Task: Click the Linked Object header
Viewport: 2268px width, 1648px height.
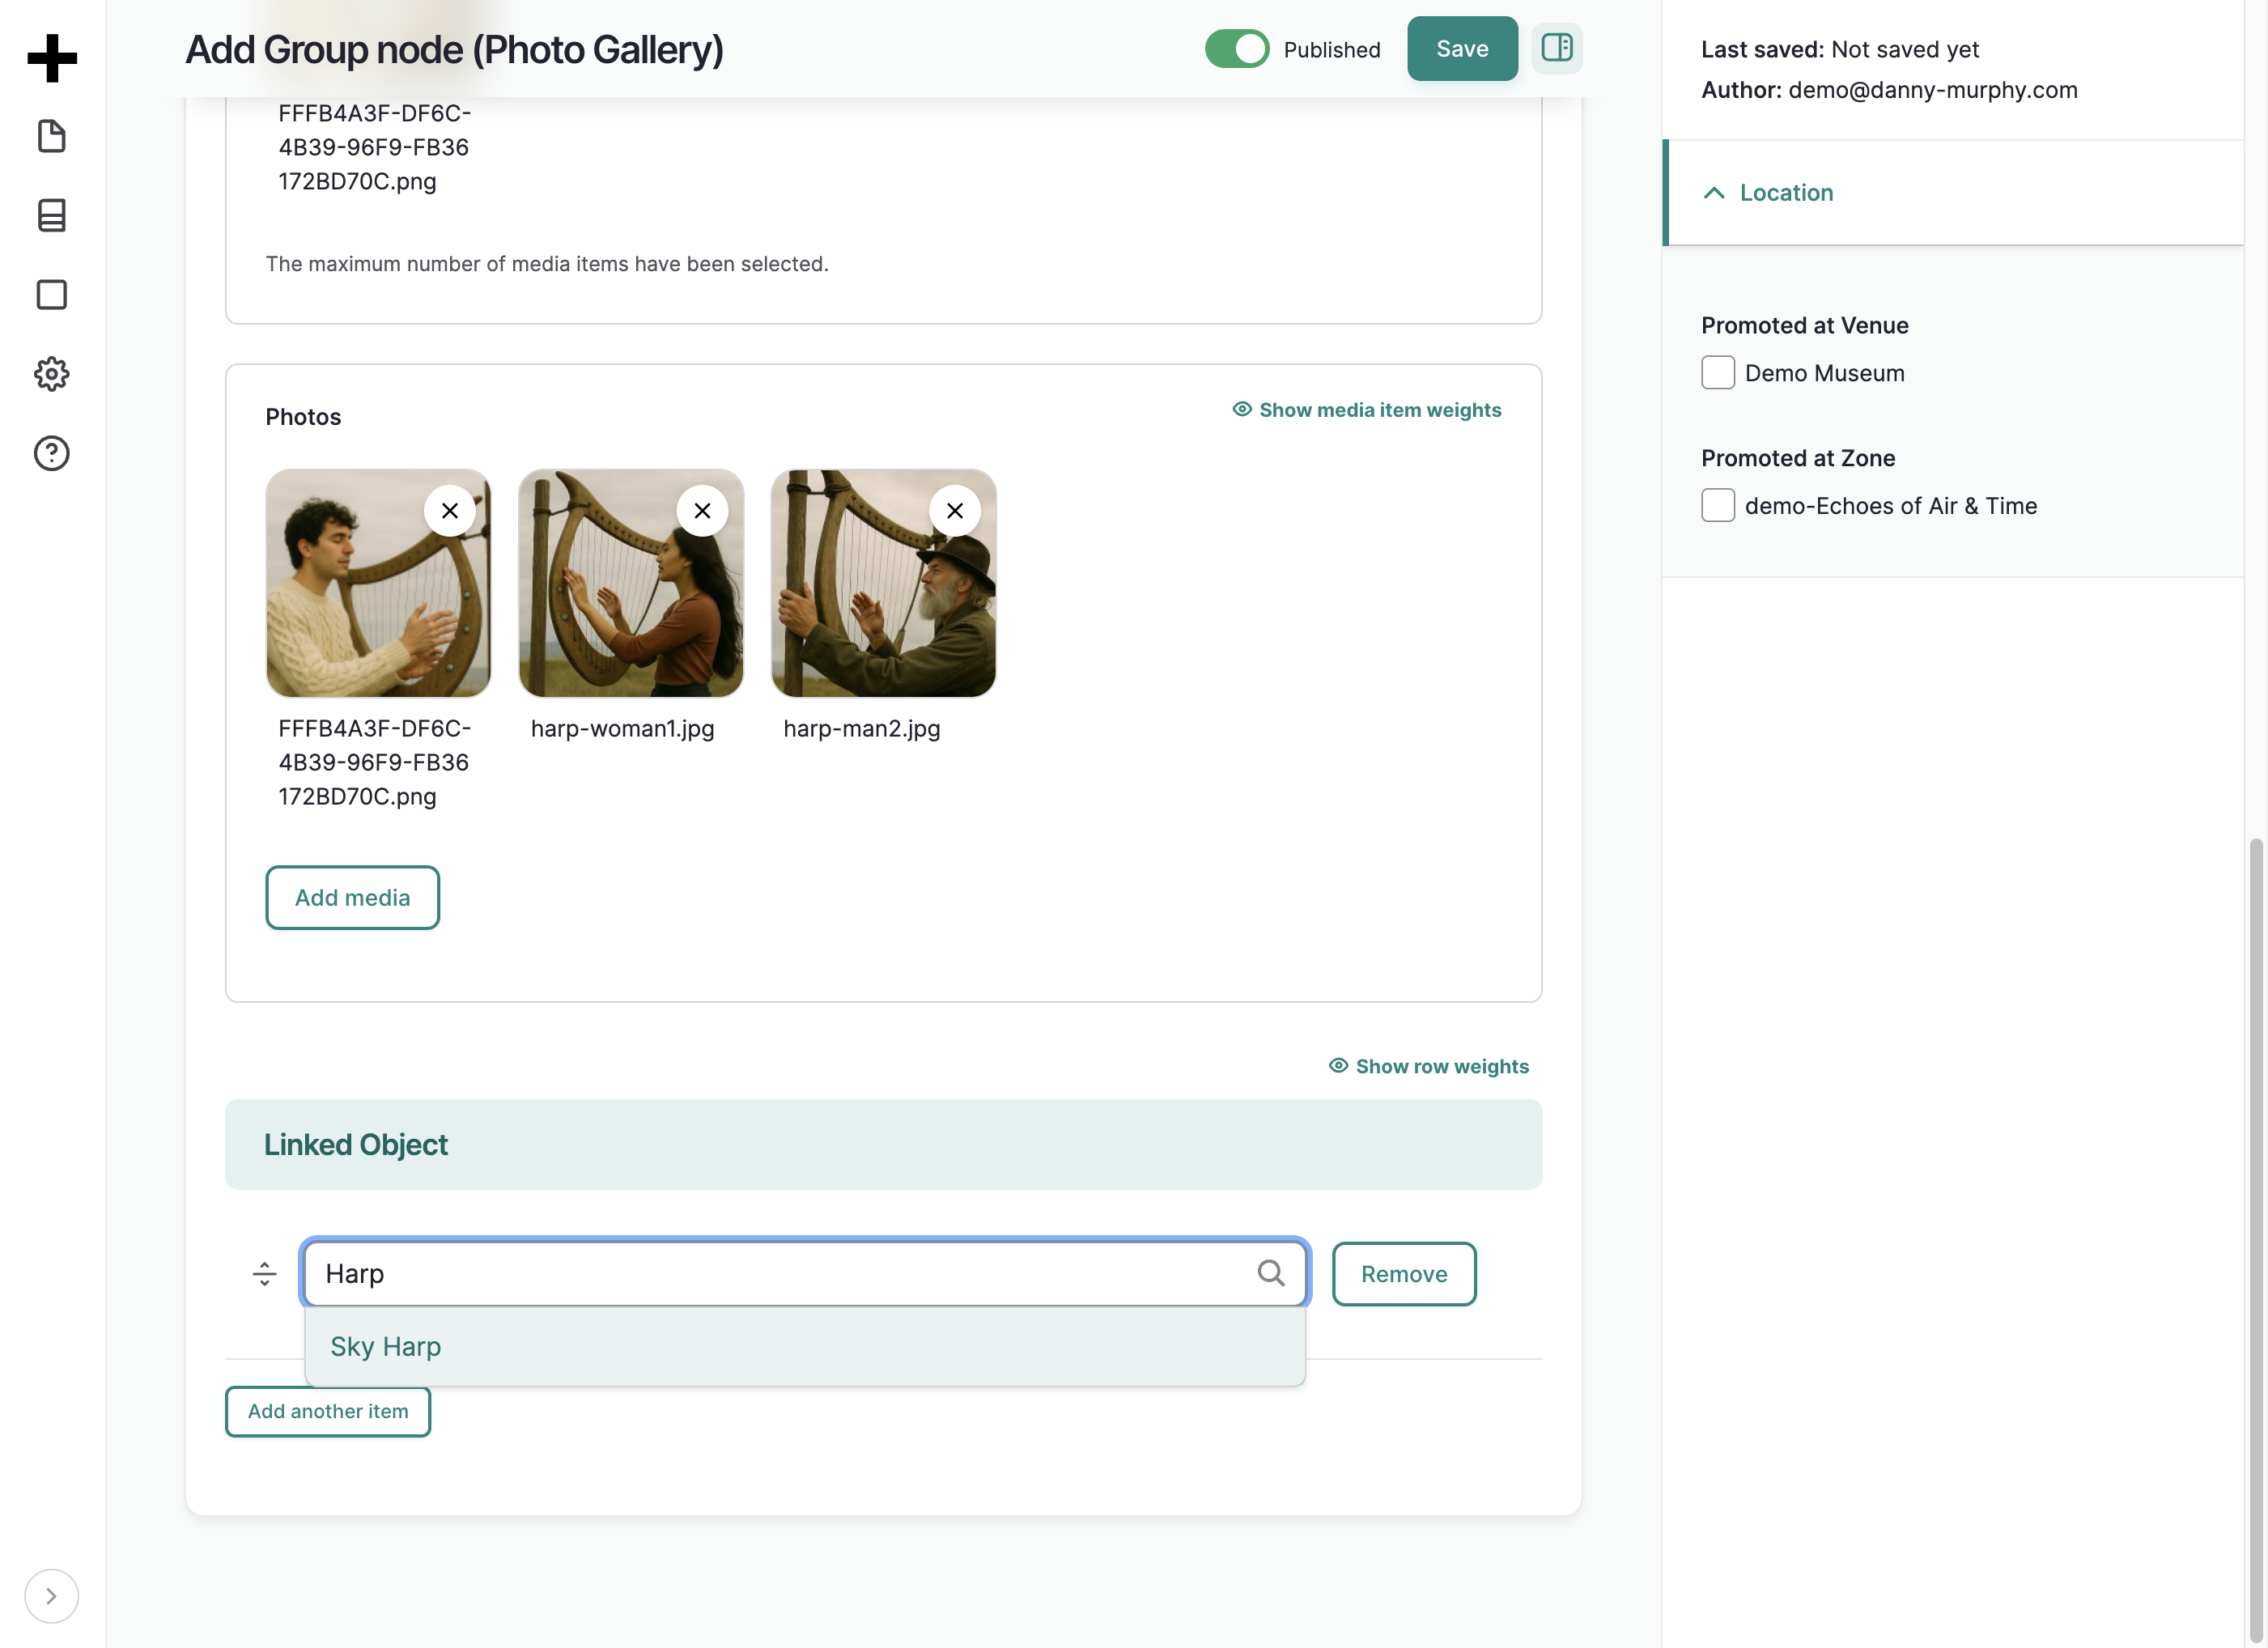Action: click(x=884, y=1144)
